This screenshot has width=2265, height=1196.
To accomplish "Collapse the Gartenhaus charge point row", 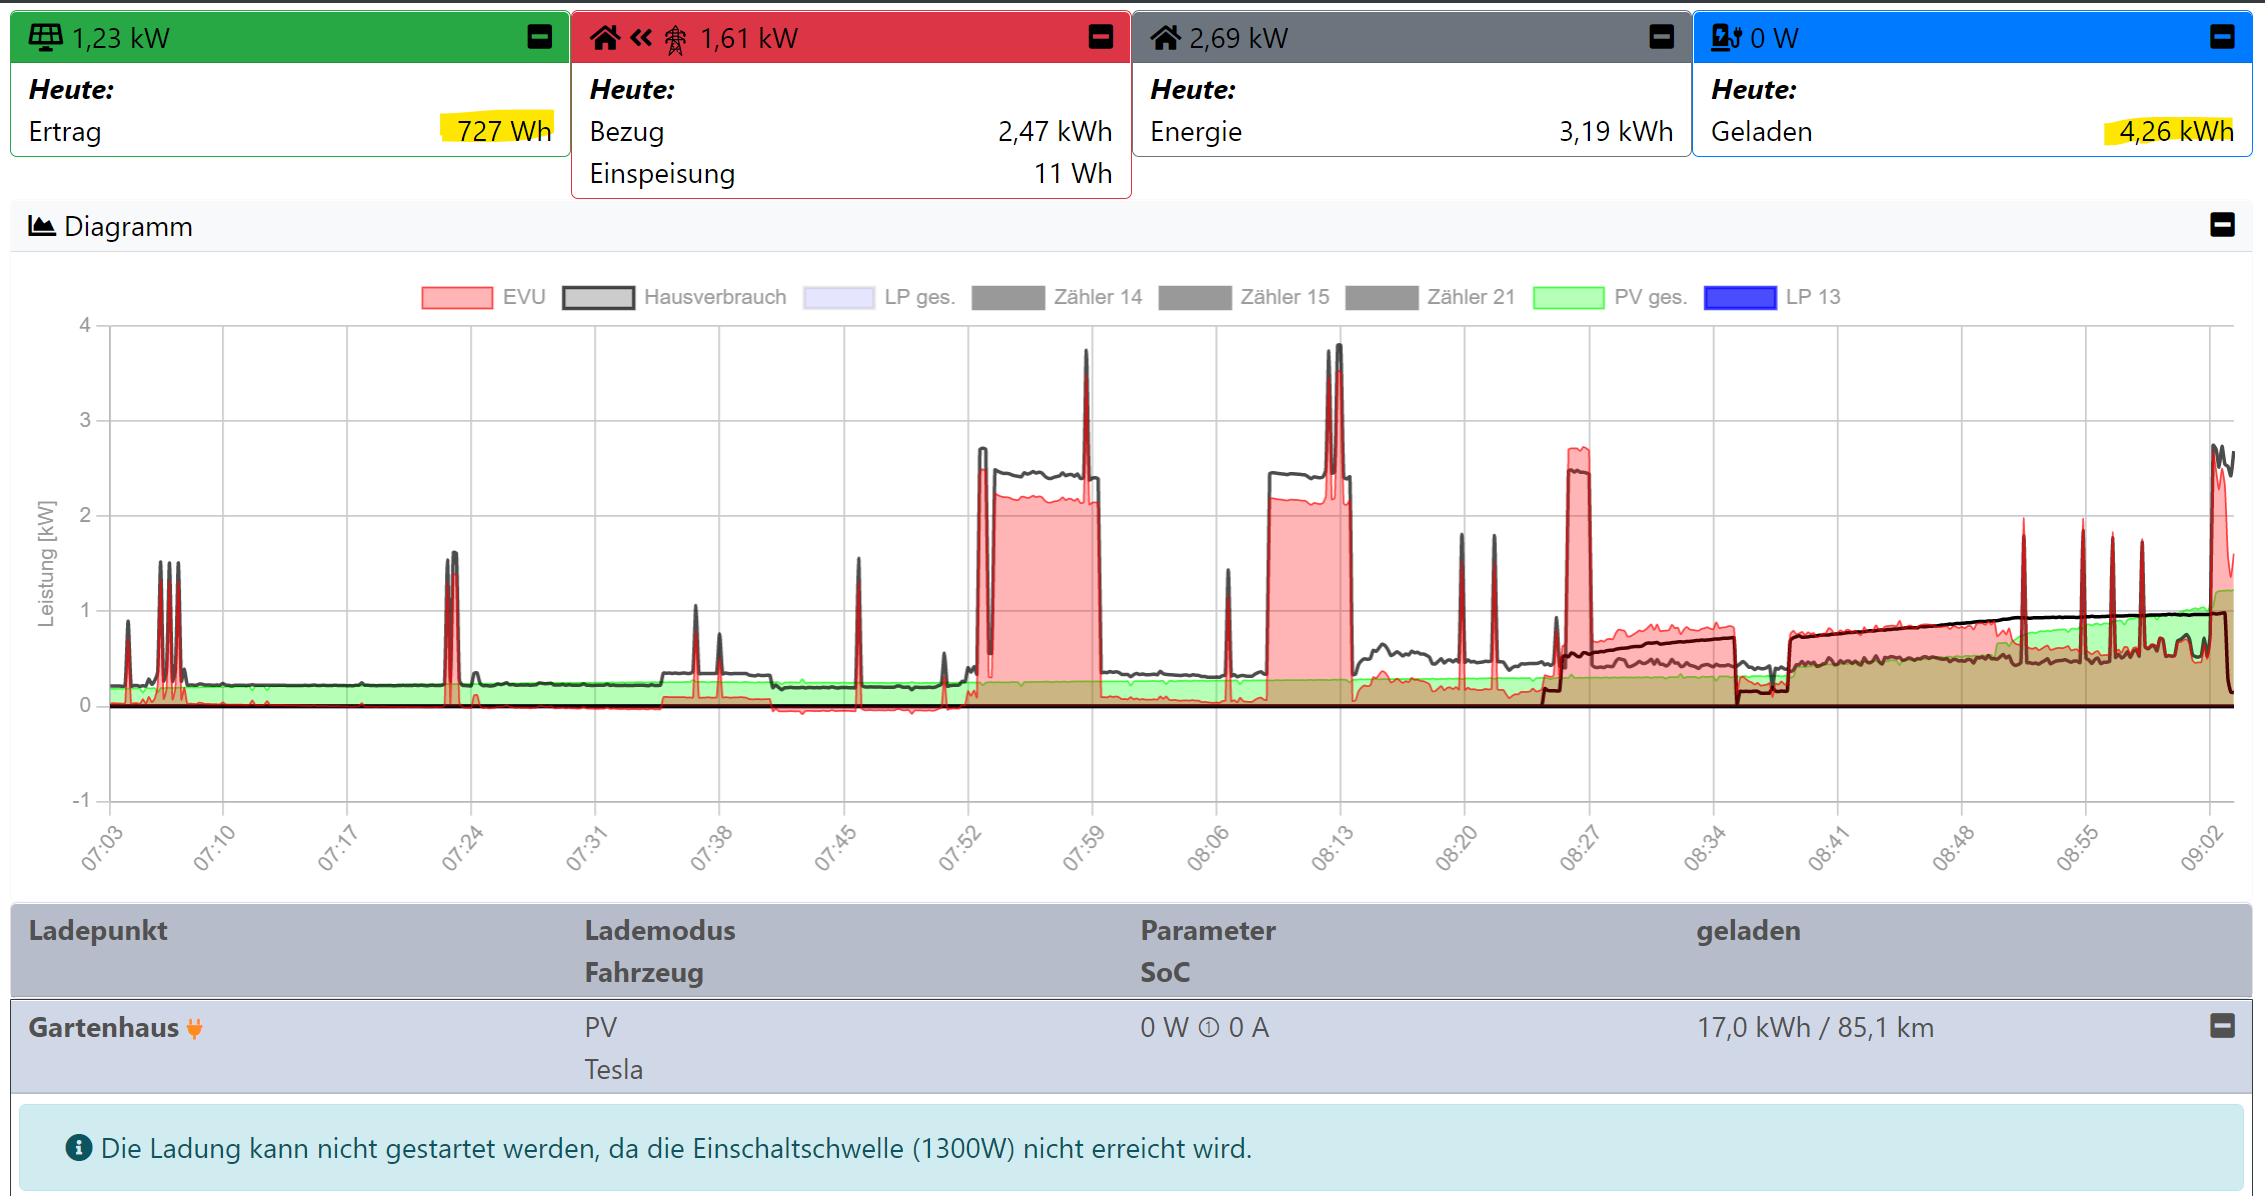I will coord(2222,1026).
